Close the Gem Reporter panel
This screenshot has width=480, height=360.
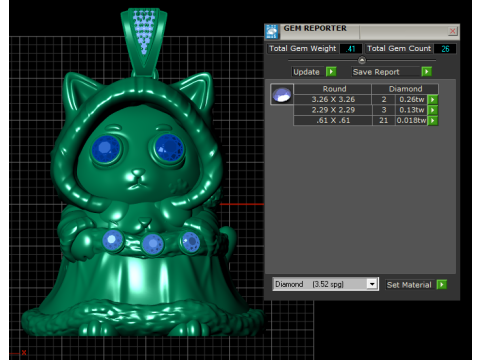(452, 31)
